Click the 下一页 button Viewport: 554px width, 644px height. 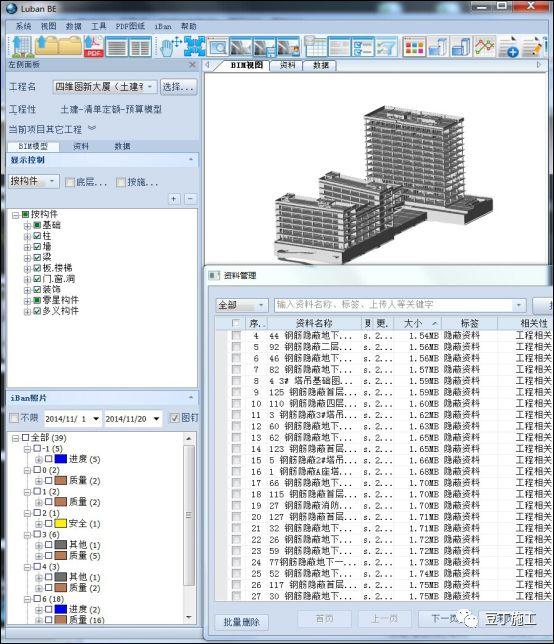[x=445, y=618]
